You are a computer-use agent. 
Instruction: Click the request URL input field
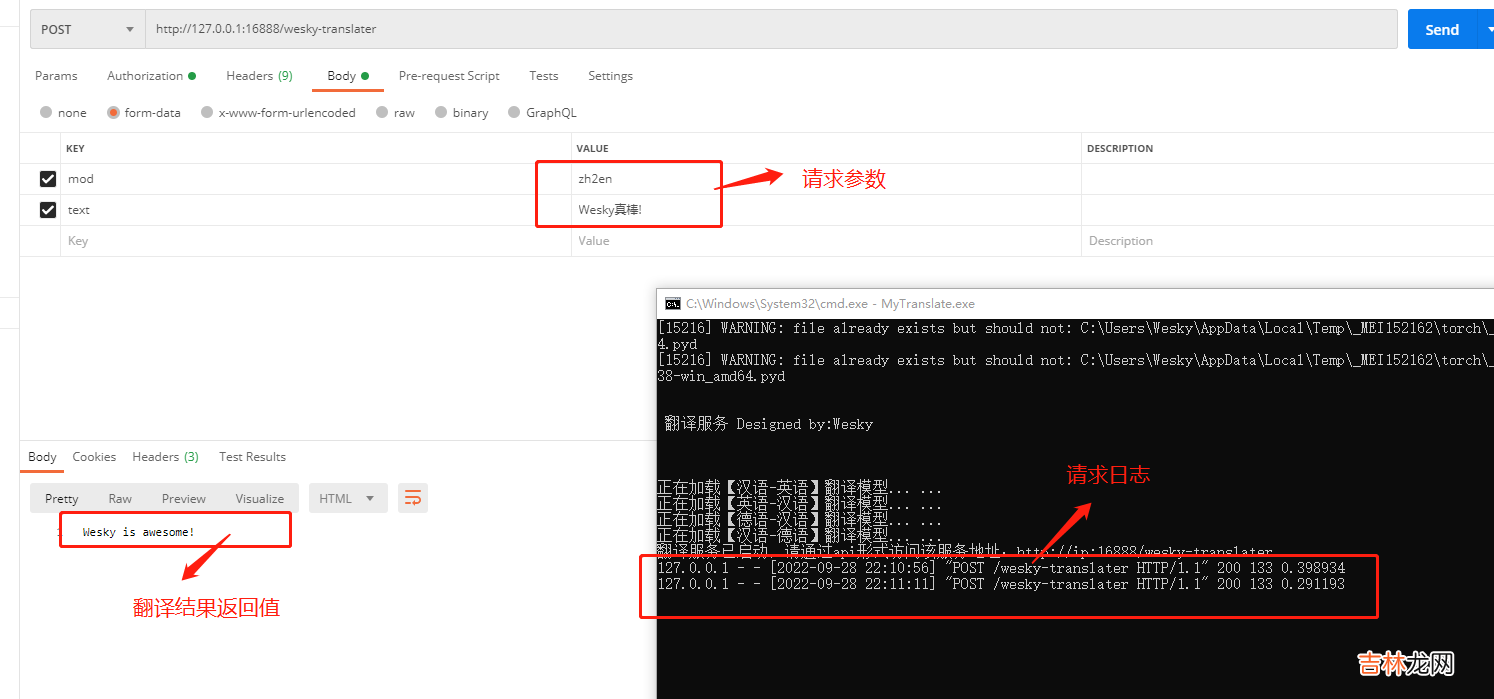coord(770,30)
